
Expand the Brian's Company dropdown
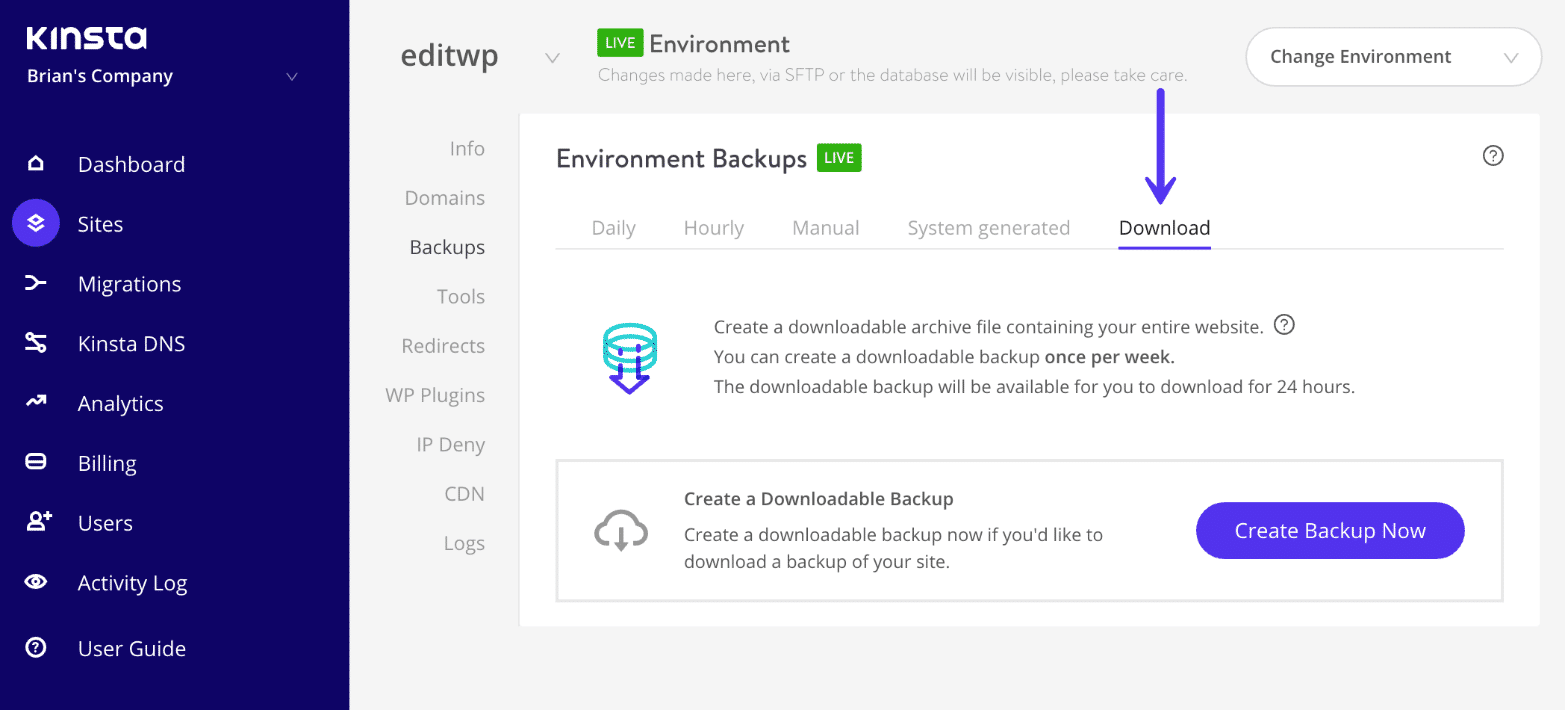(x=291, y=75)
